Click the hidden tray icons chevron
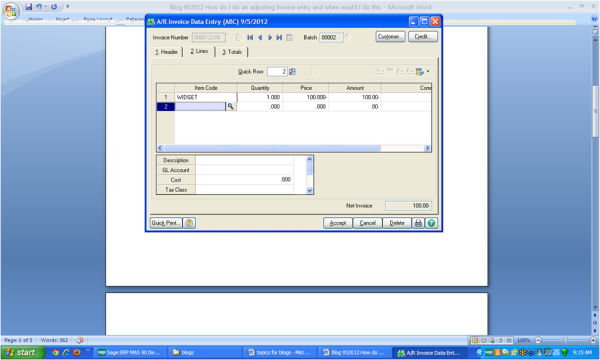600x360 pixels. 479,352
